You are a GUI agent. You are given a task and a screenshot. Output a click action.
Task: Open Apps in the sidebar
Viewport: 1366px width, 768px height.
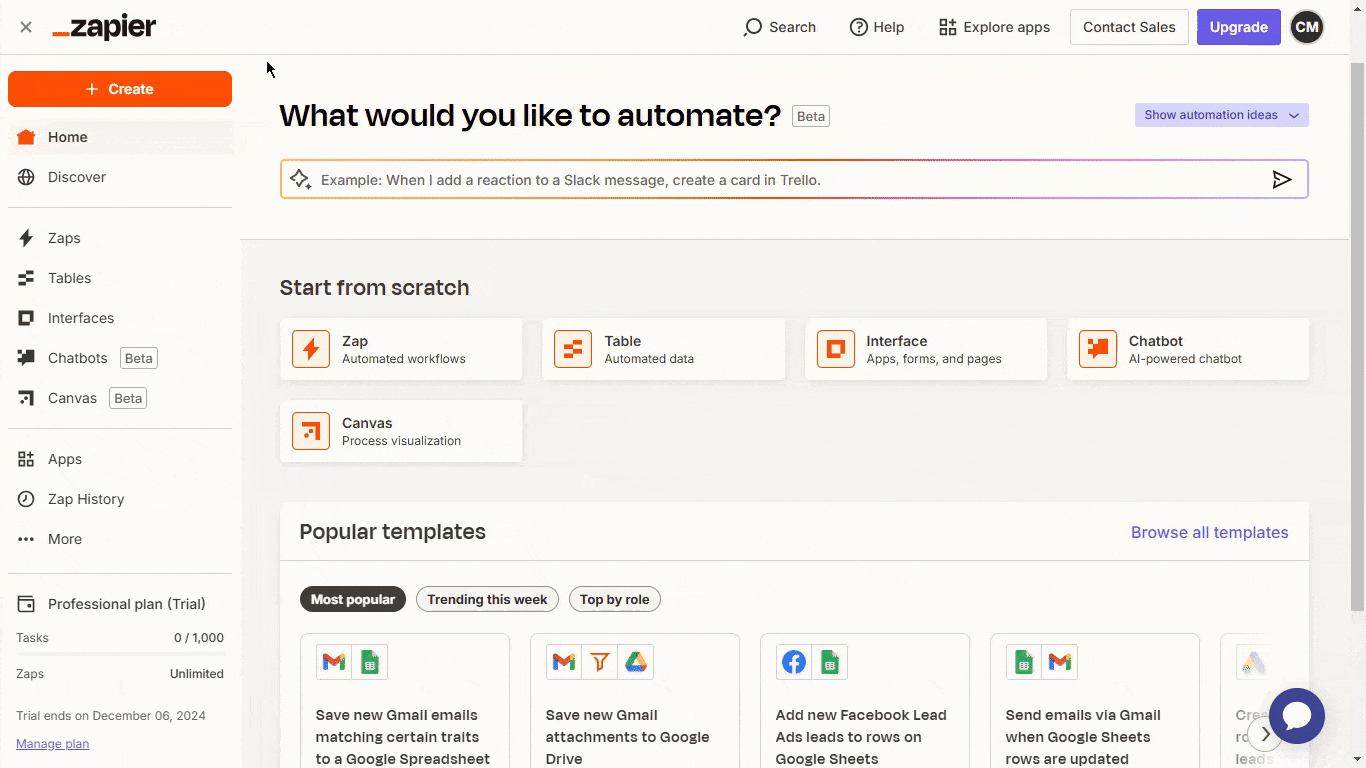120,459
